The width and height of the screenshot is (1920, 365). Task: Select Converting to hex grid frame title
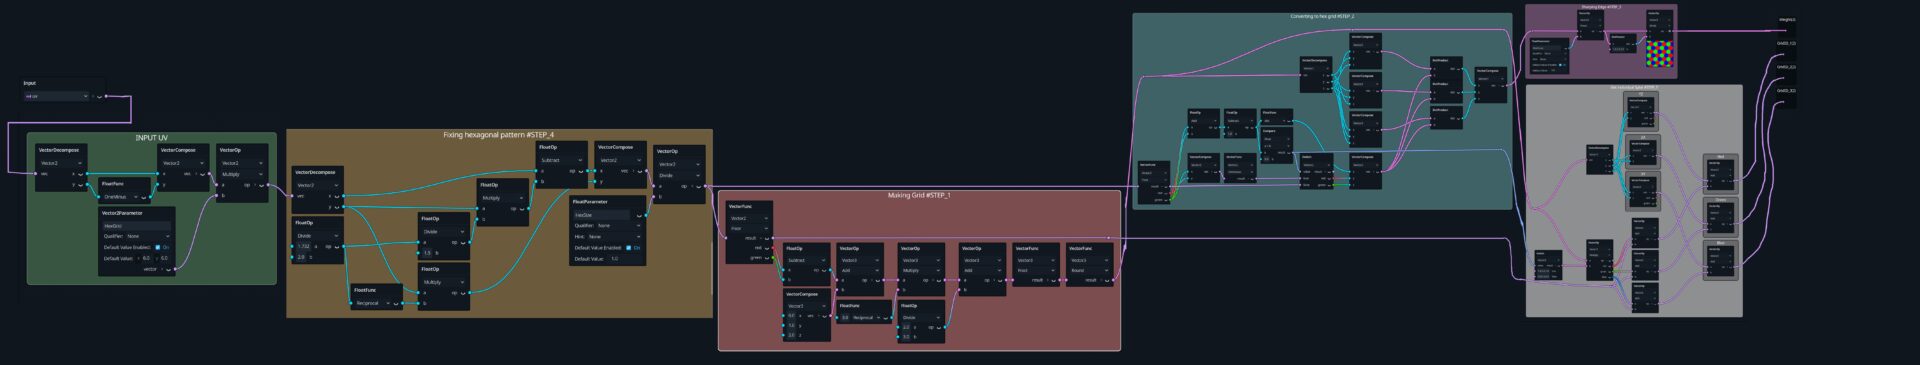(1322, 17)
